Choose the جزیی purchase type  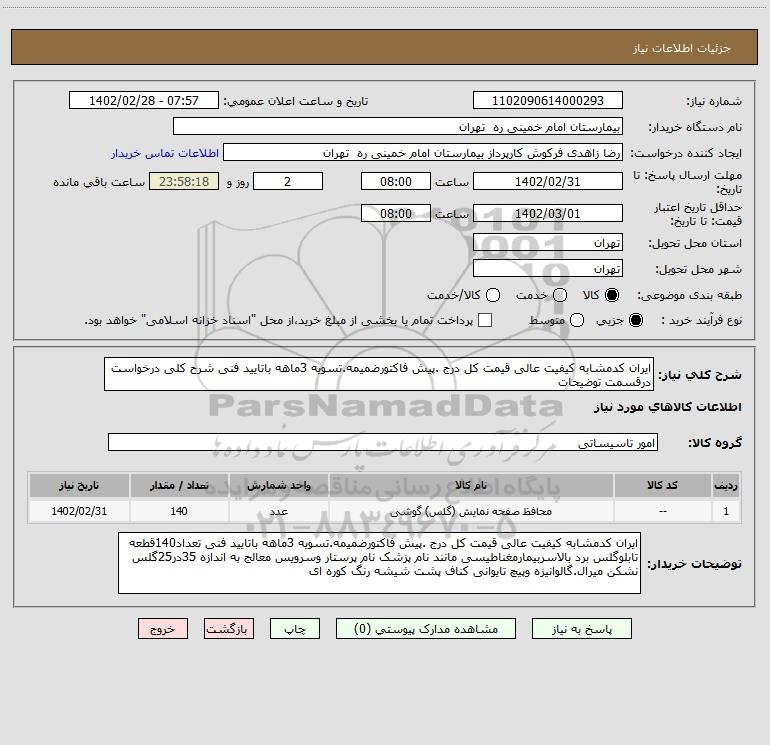pyautogui.click(x=635, y=320)
